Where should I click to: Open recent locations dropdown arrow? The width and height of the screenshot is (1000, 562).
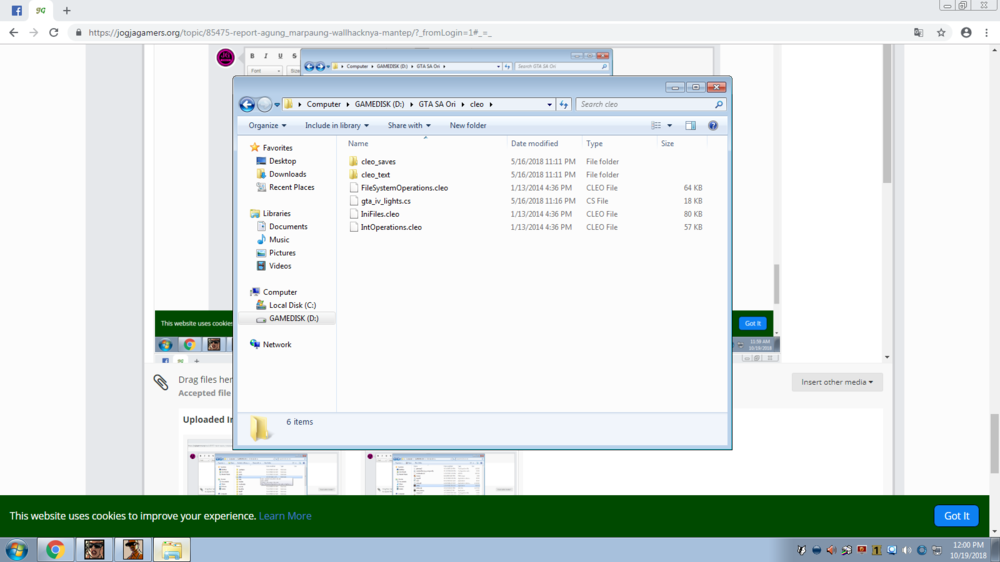pos(277,104)
